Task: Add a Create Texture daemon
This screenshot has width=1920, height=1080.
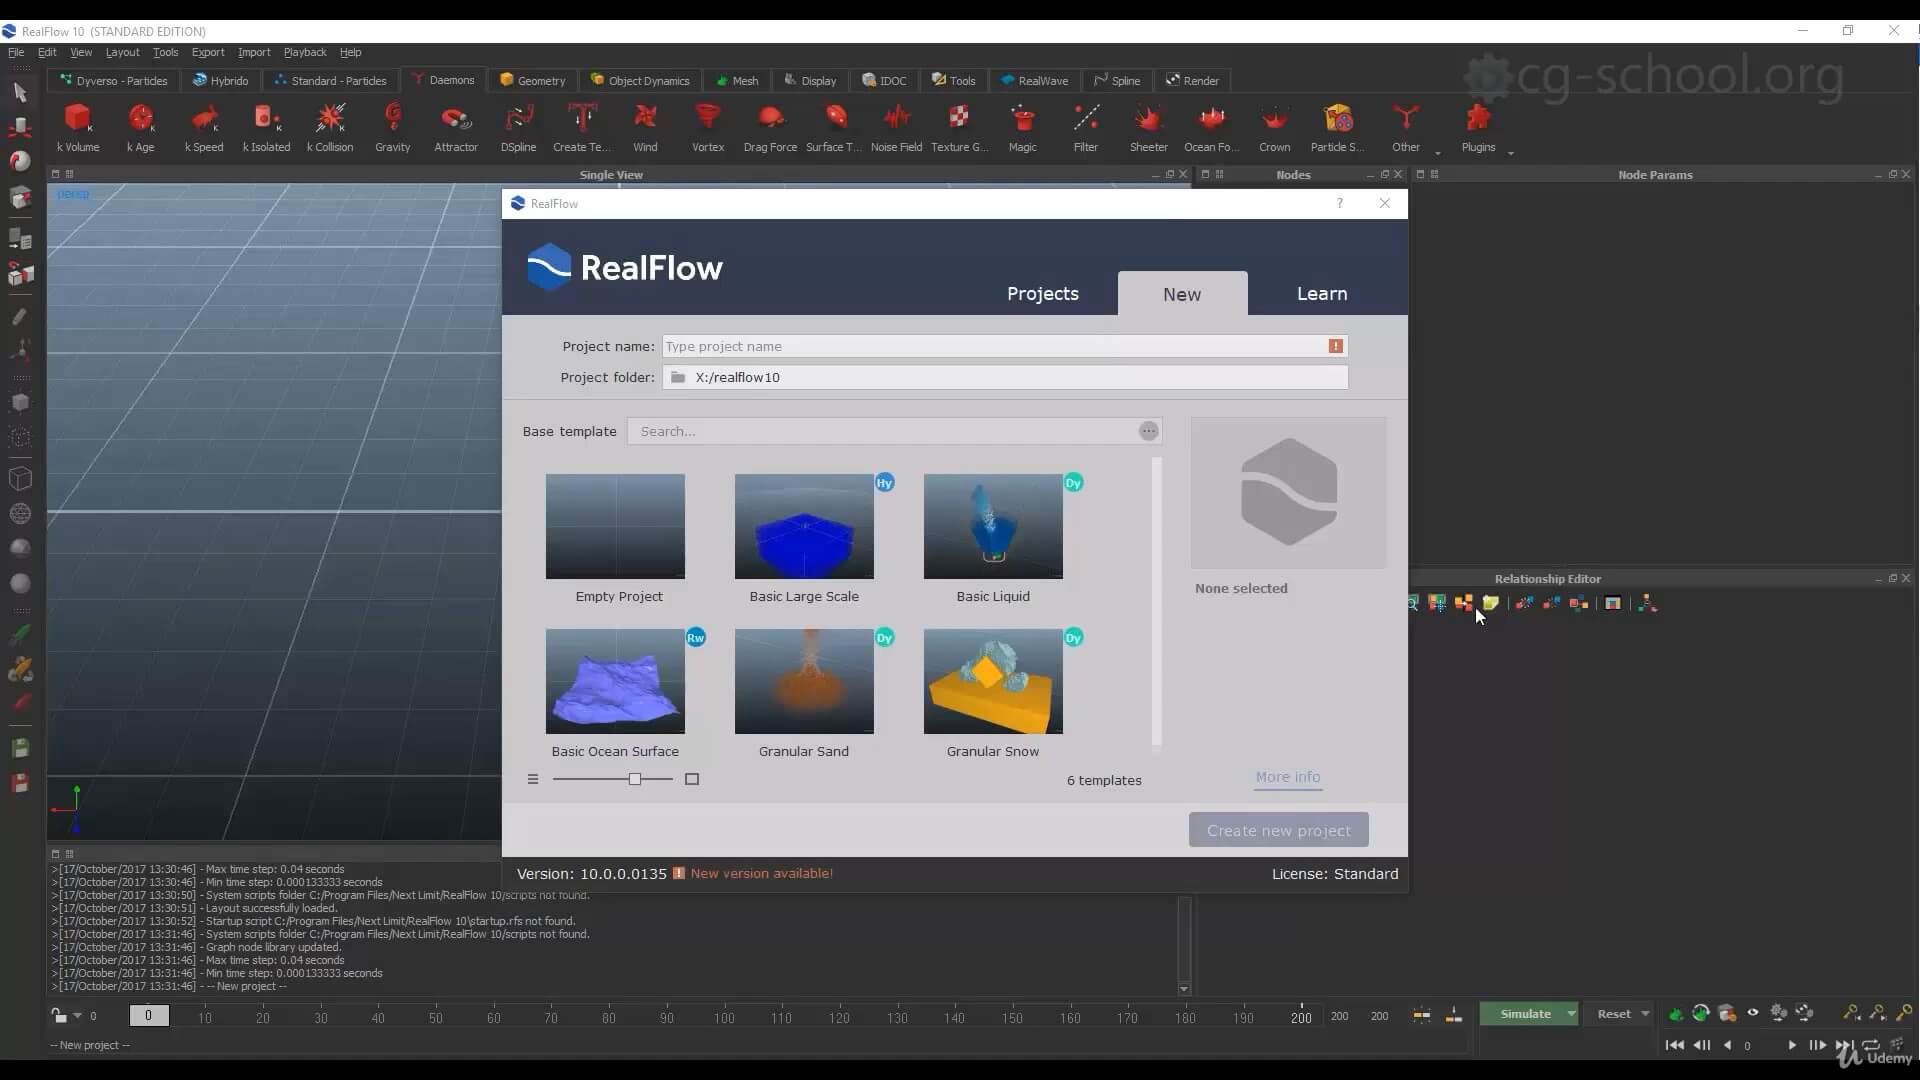Action: click(x=581, y=127)
